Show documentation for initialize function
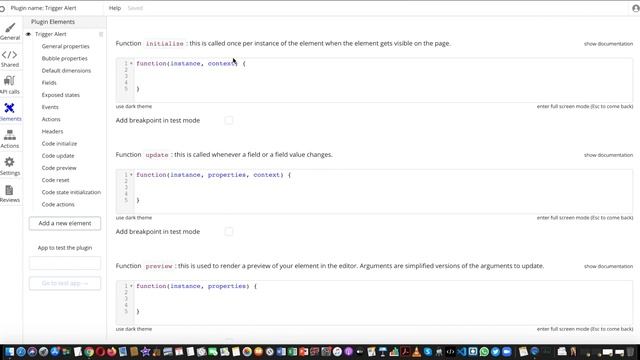Viewport: 640px width, 360px height. [608, 44]
